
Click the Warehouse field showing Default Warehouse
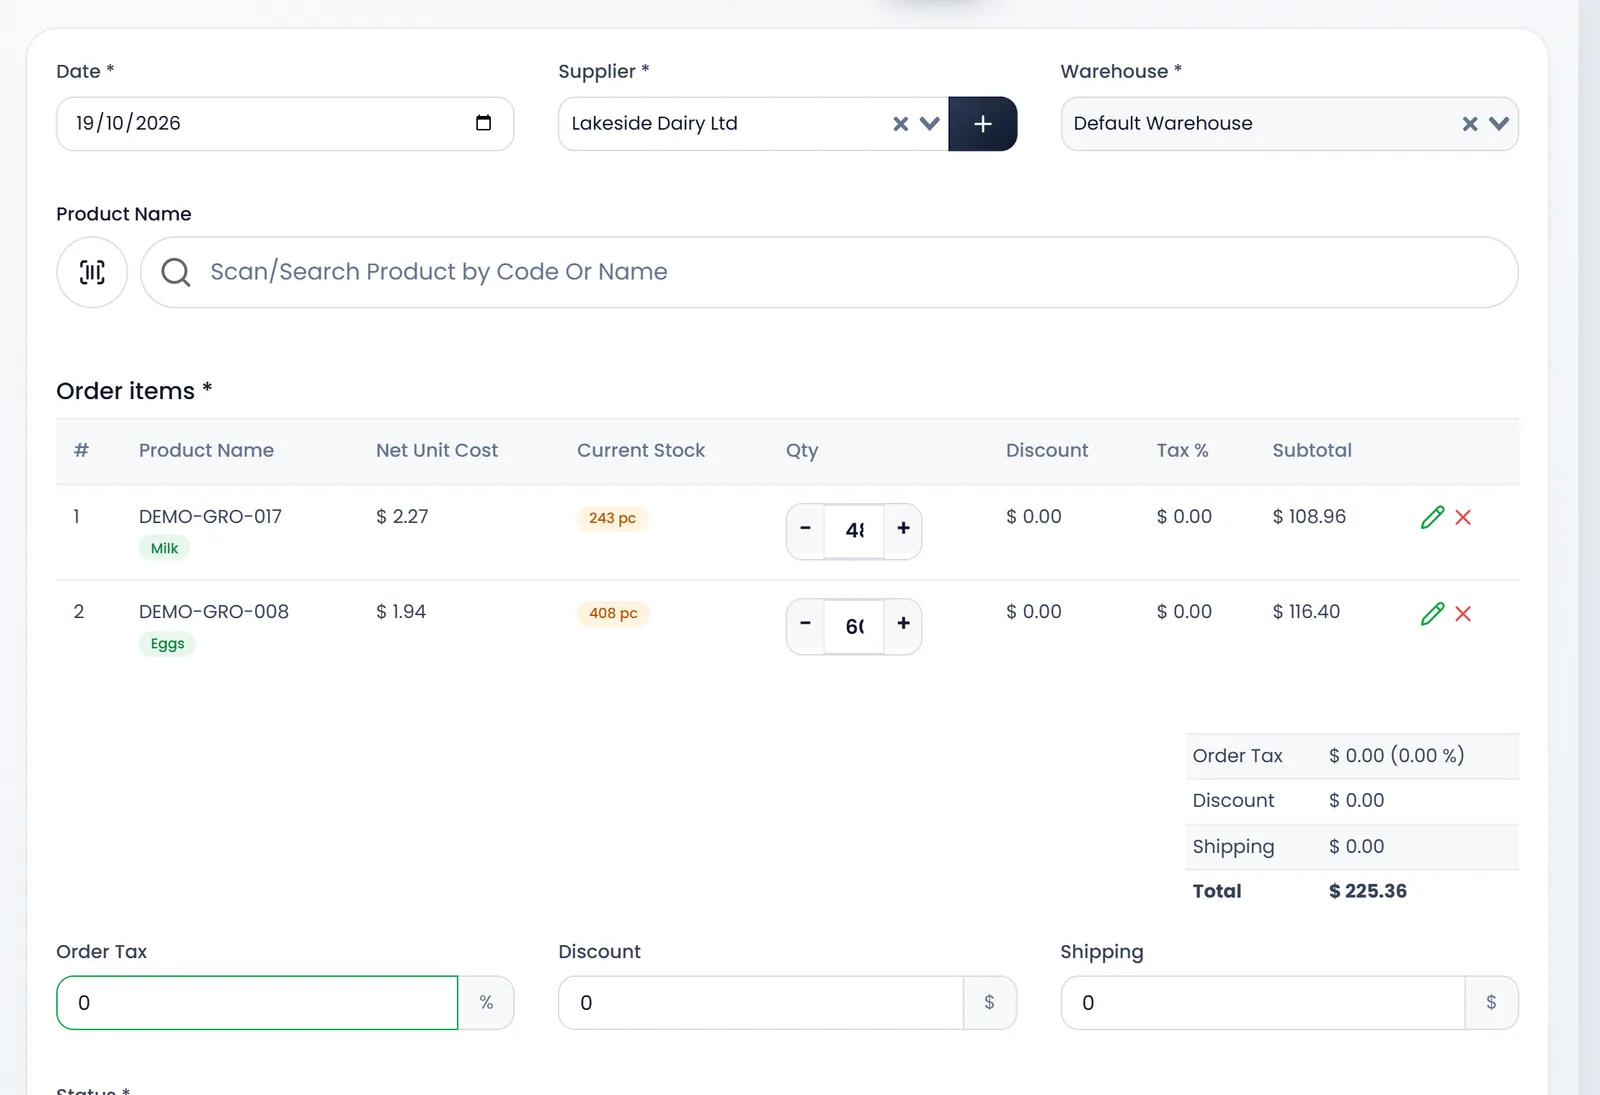click(x=1290, y=124)
